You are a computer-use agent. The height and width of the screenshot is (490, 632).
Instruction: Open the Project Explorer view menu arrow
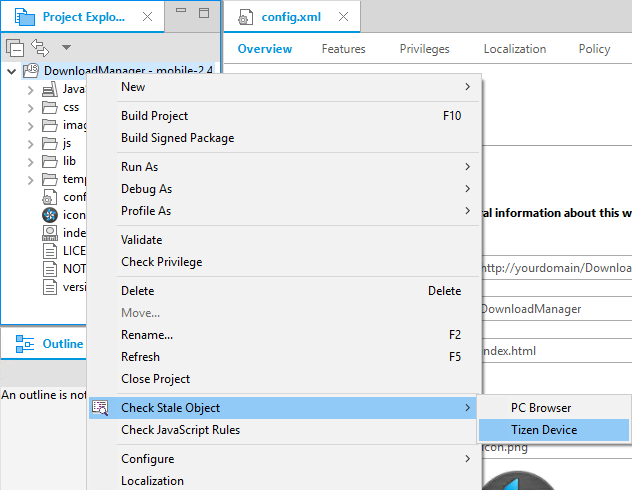(66, 47)
